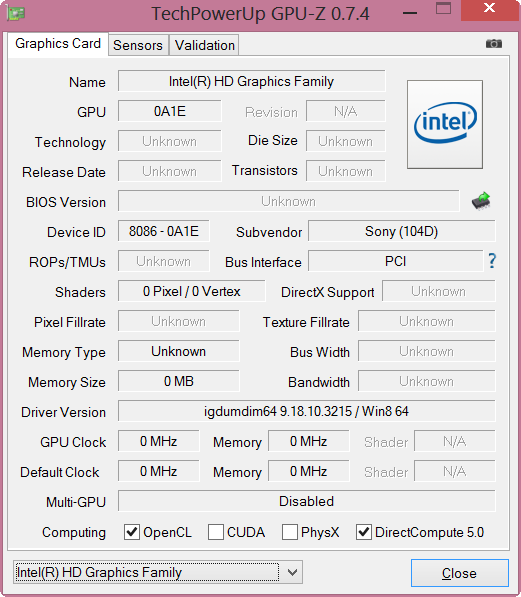Switch to the Validation tab
The width and height of the screenshot is (521, 597).
click(205, 45)
